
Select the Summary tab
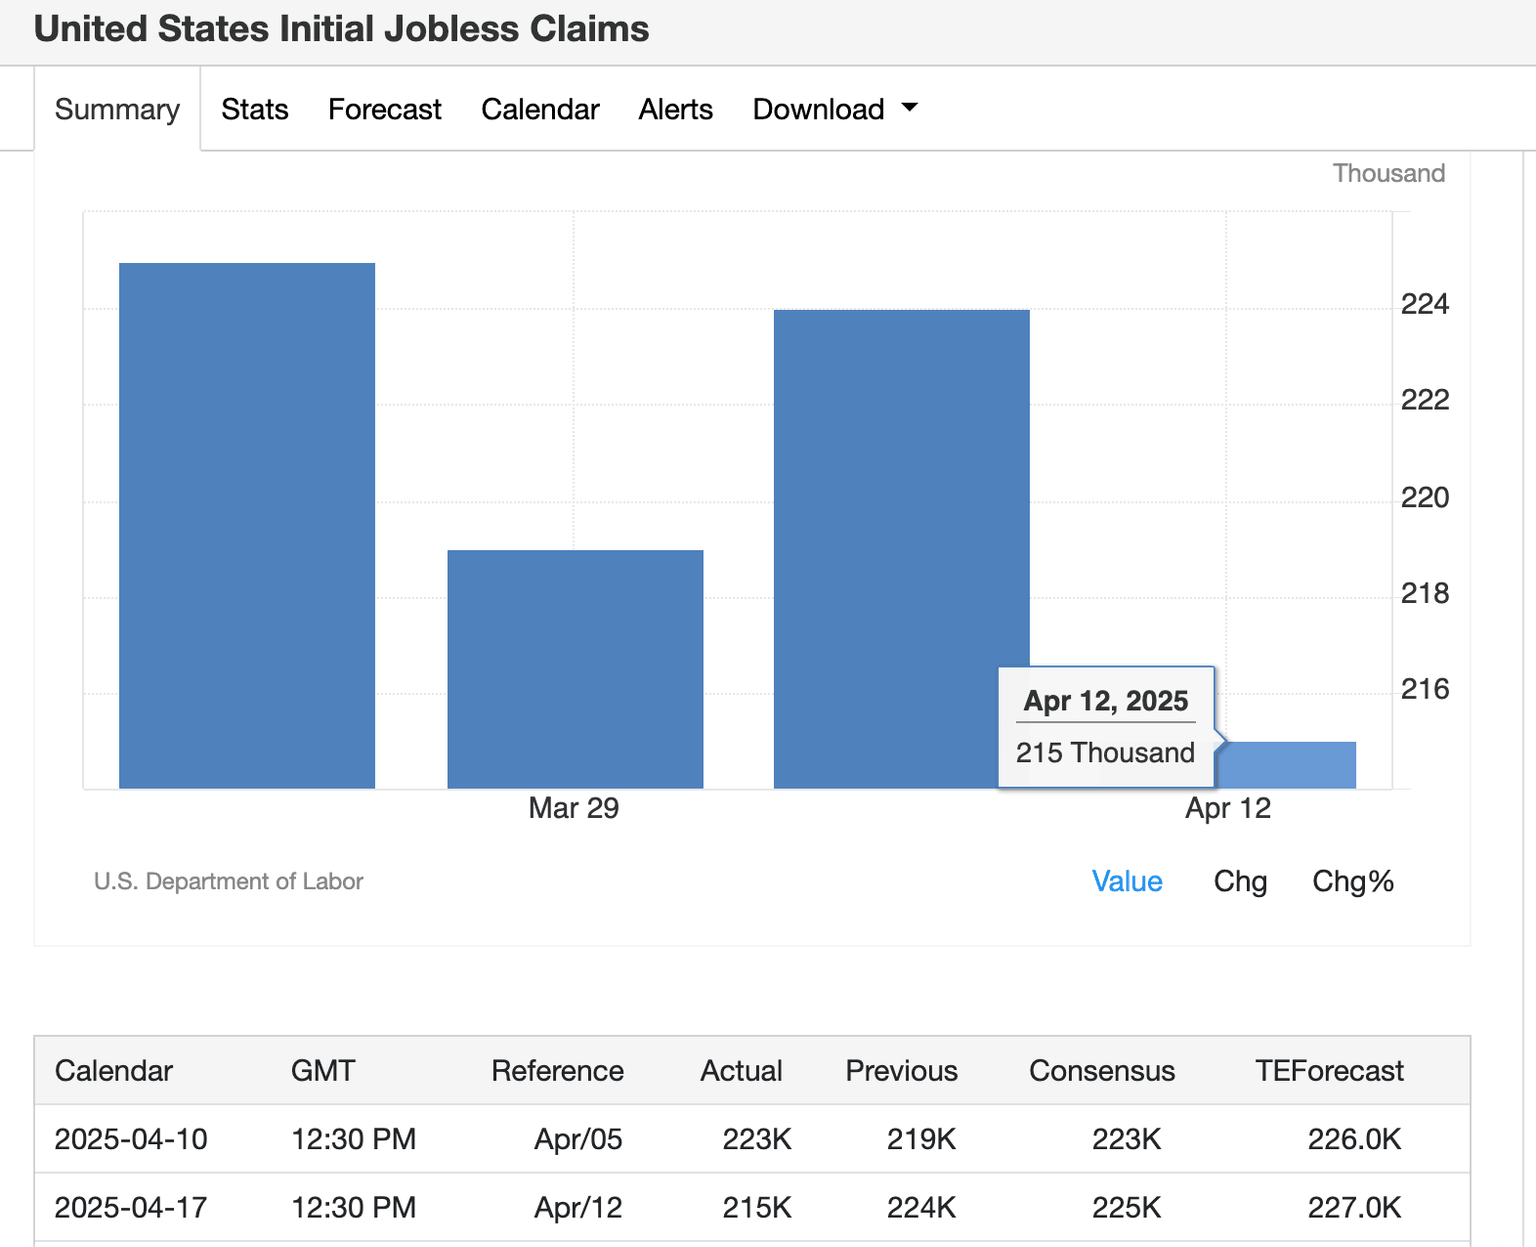(116, 109)
